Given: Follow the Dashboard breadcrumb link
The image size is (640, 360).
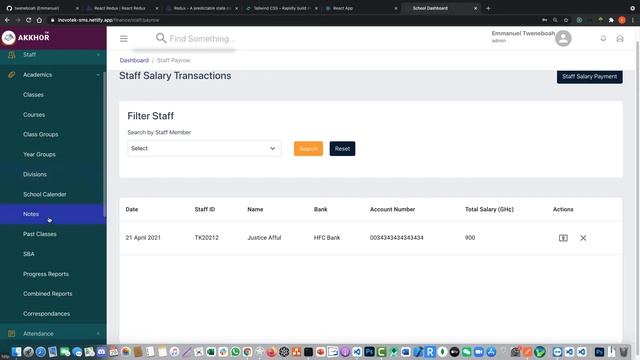Looking at the screenshot, I should coord(134,60).
